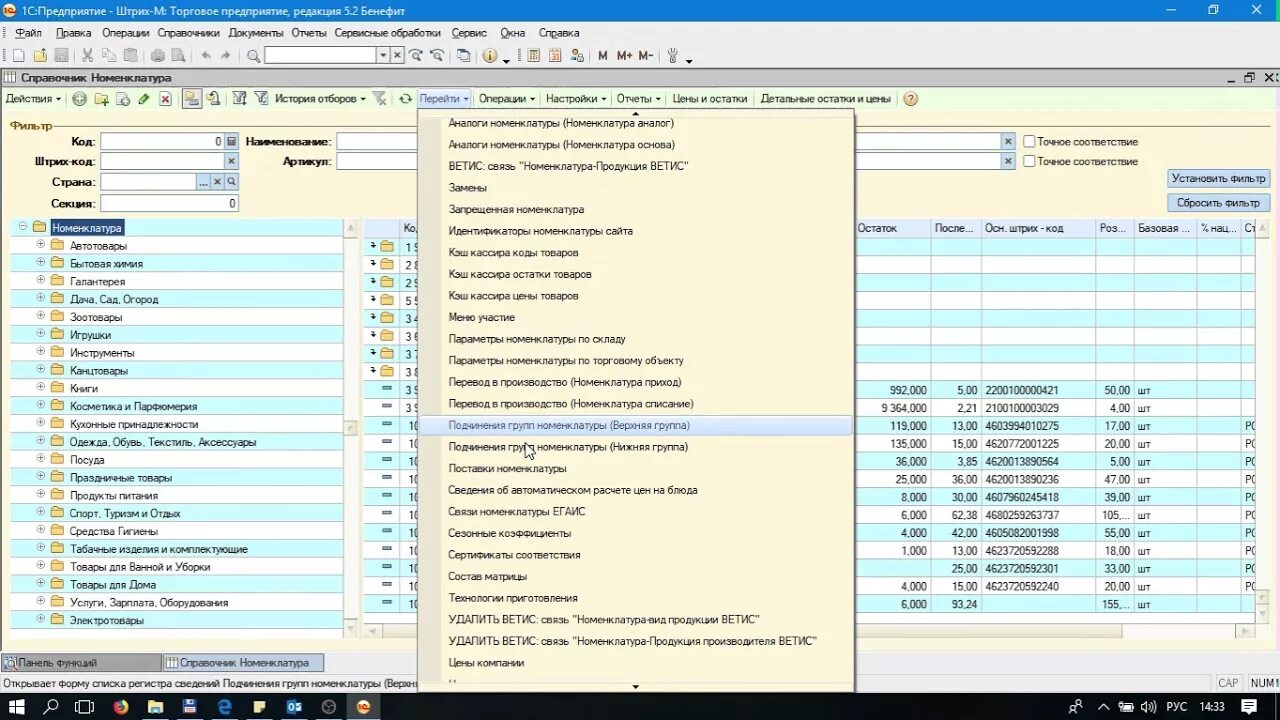Click barcode cell 4620772001225

point(1038,444)
